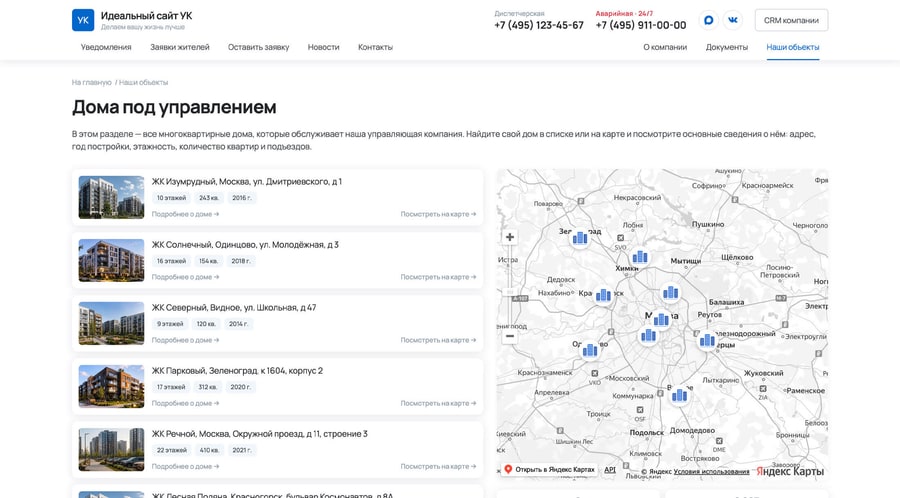Select the building marker near Химки
The image size is (900, 498).
pos(640,257)
